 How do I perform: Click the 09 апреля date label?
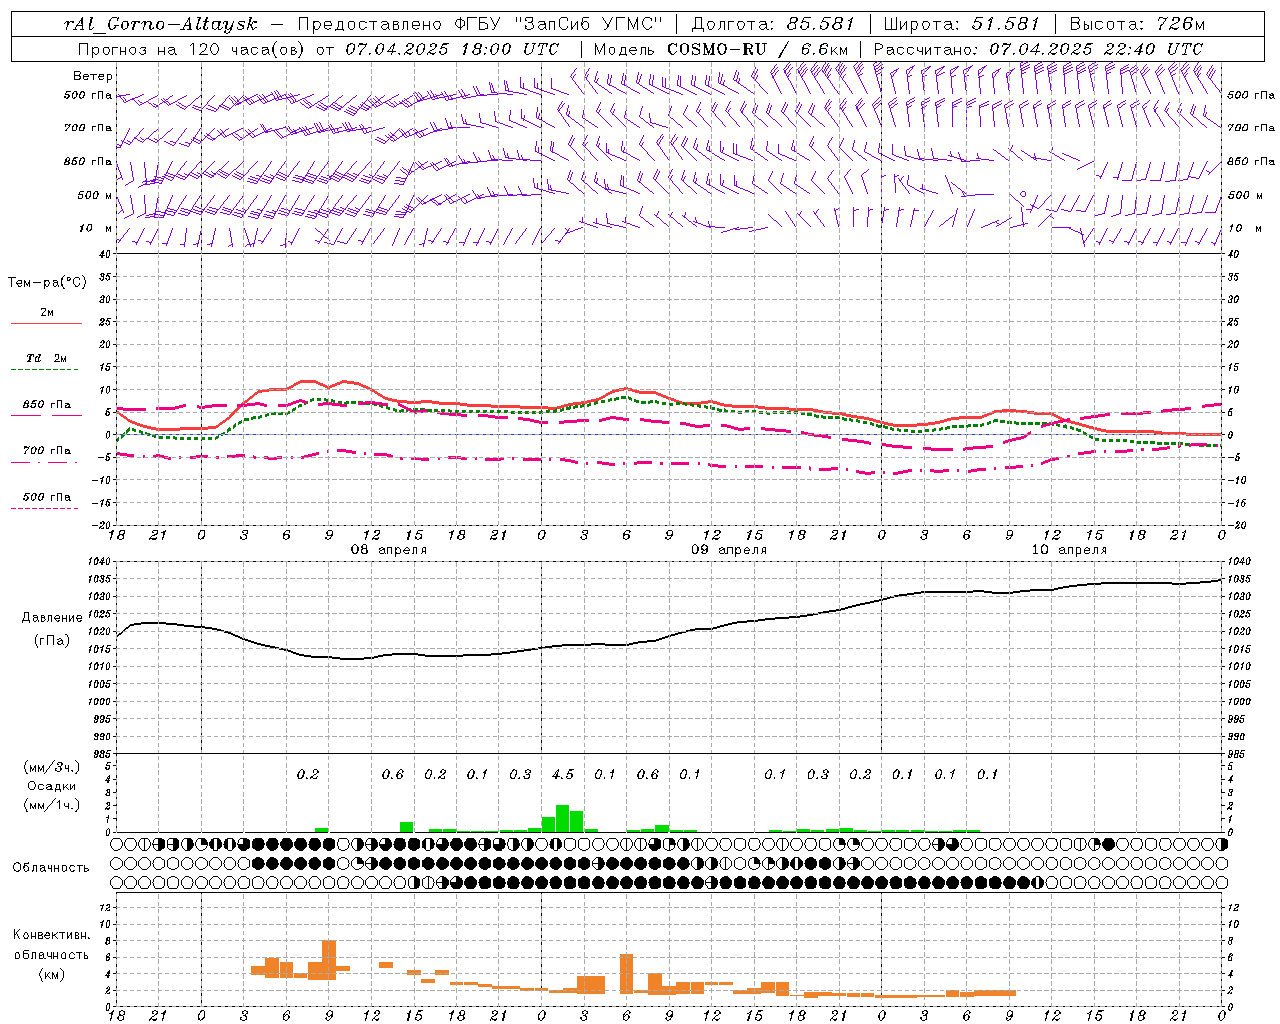click(x=729, y=550)
